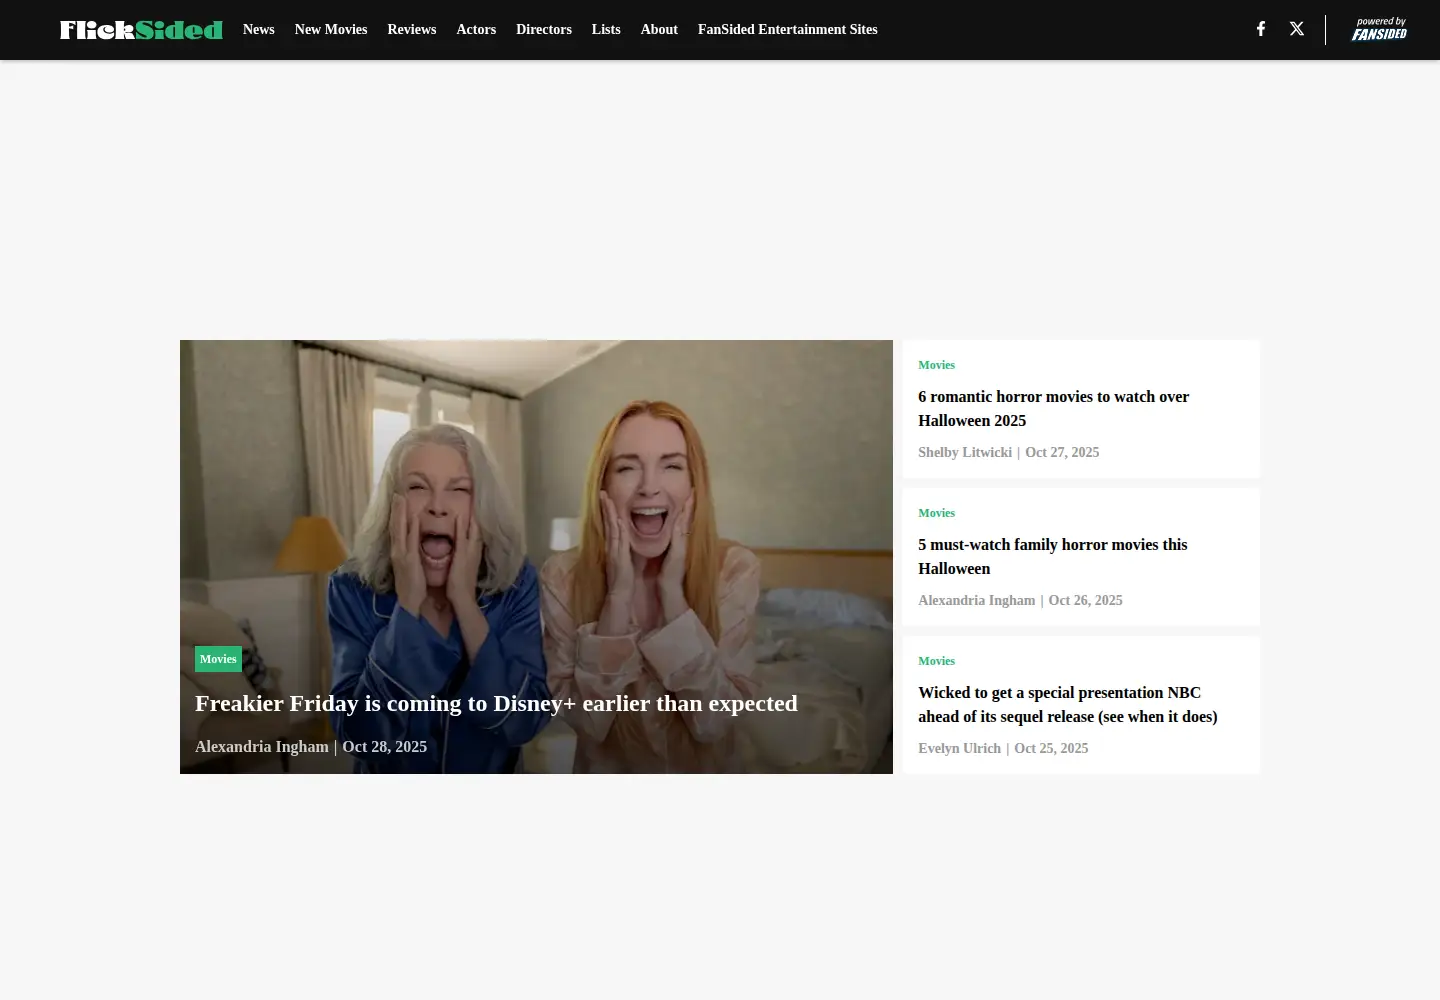Click Movies category above romantic horror article
The image size is (1440, 1000).
[937, 365]
